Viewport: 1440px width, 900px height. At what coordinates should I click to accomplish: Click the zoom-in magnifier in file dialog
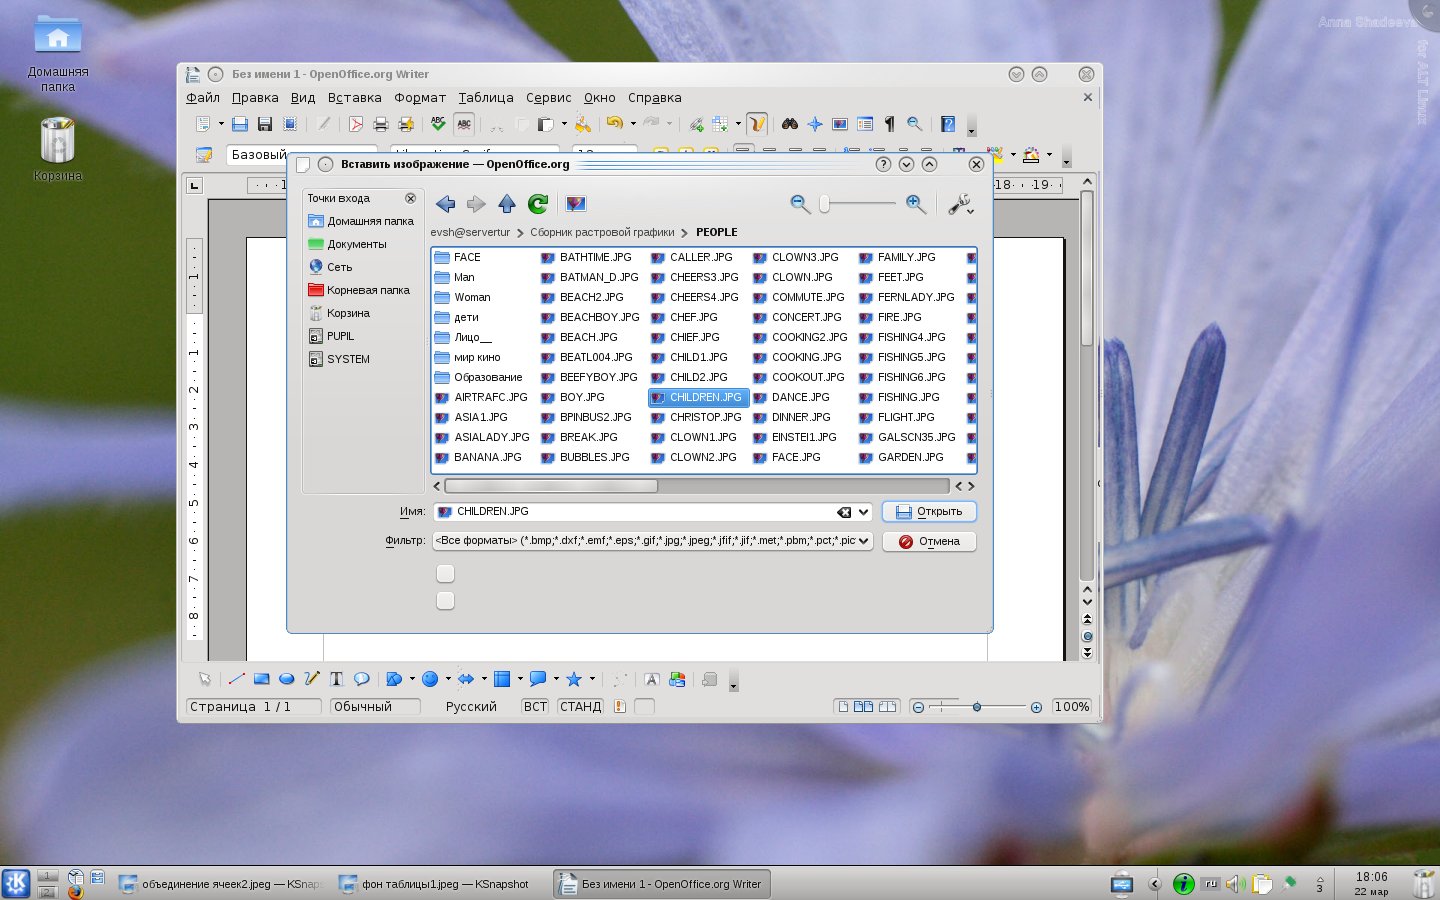[915, 203]
